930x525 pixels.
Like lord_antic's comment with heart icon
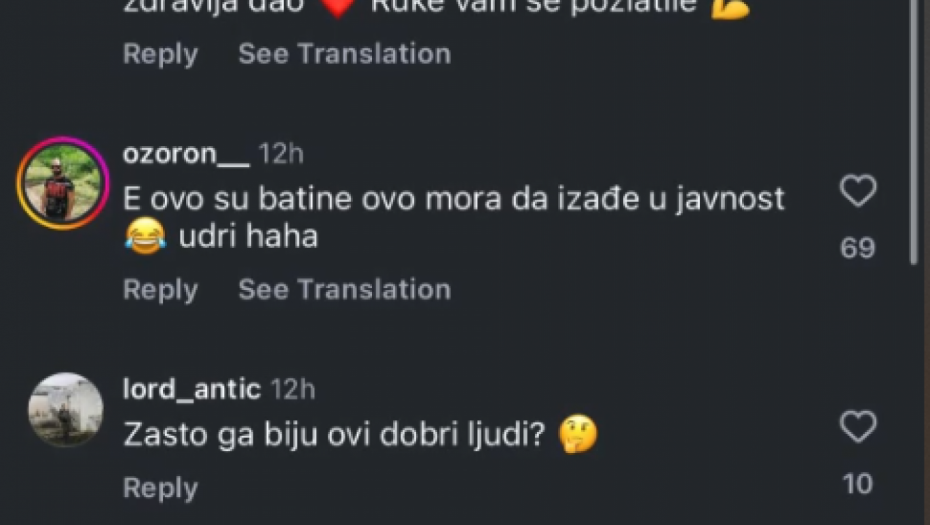point(858,427)
